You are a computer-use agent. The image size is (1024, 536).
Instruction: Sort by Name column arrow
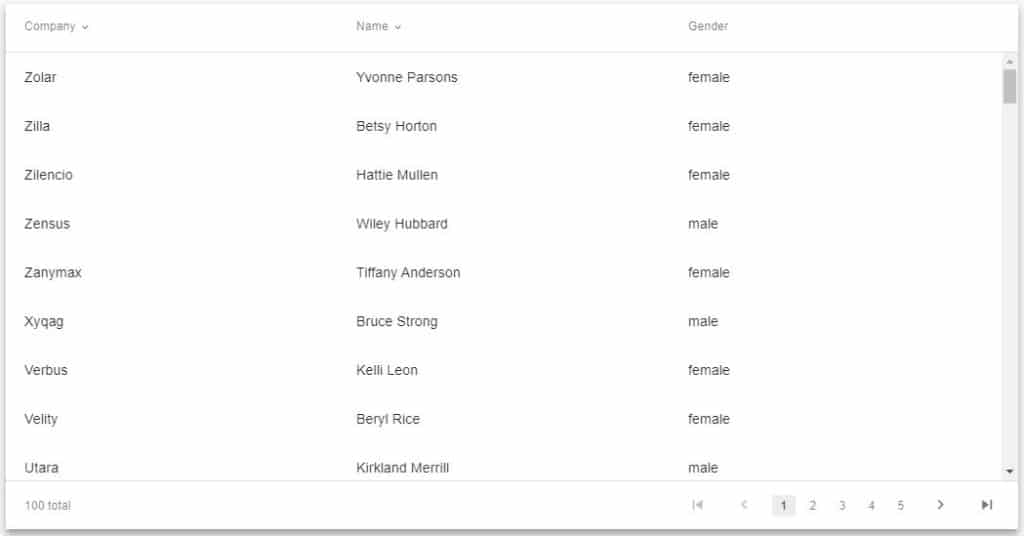tap(398, 27)
